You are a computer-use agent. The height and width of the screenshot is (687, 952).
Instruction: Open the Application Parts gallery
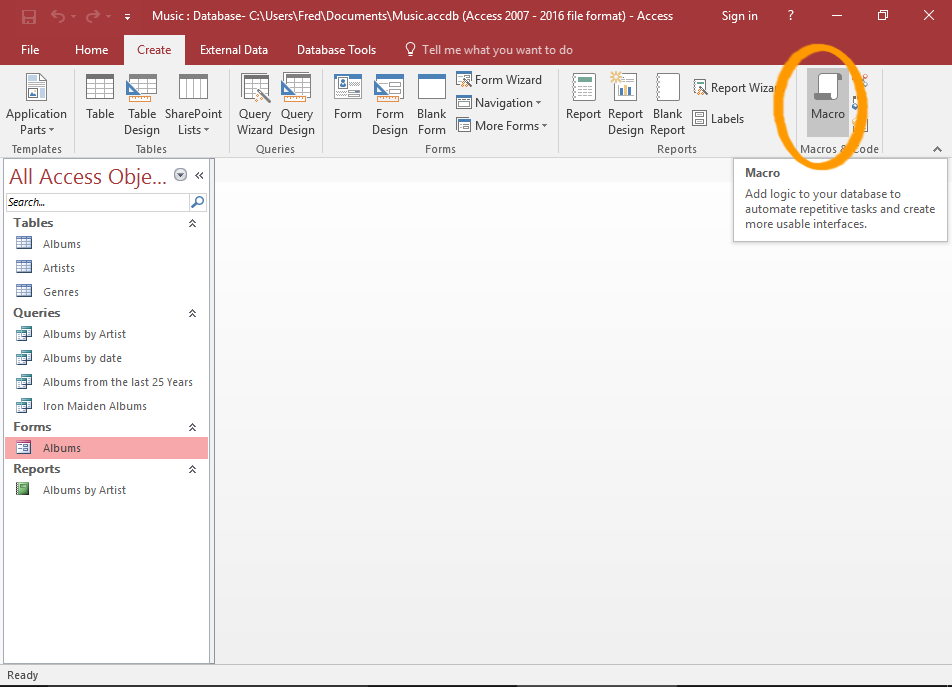pyautogui.click(x=36, y=104)
